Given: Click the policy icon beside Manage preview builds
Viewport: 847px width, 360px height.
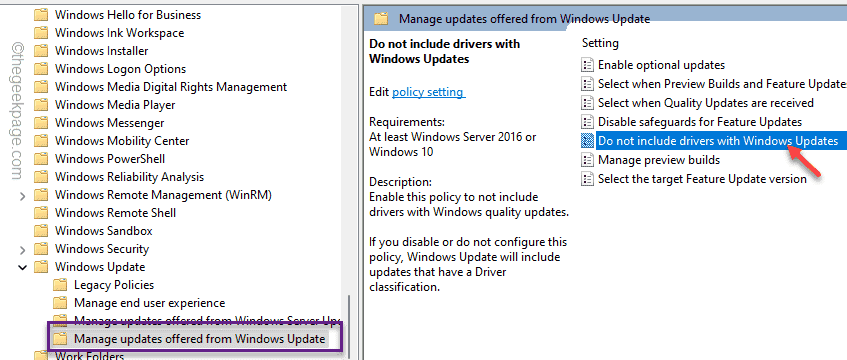Looking at the screenshot, I should click(x=587, y=159).
